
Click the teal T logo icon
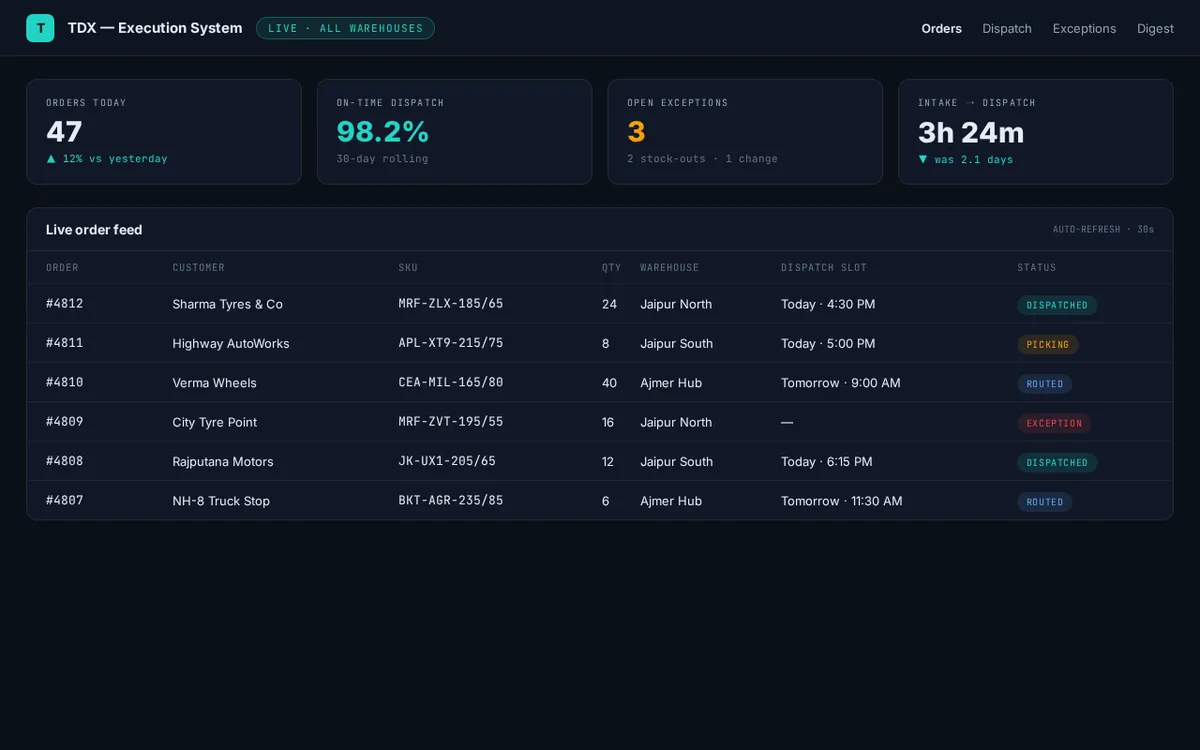tap(40, 28)
